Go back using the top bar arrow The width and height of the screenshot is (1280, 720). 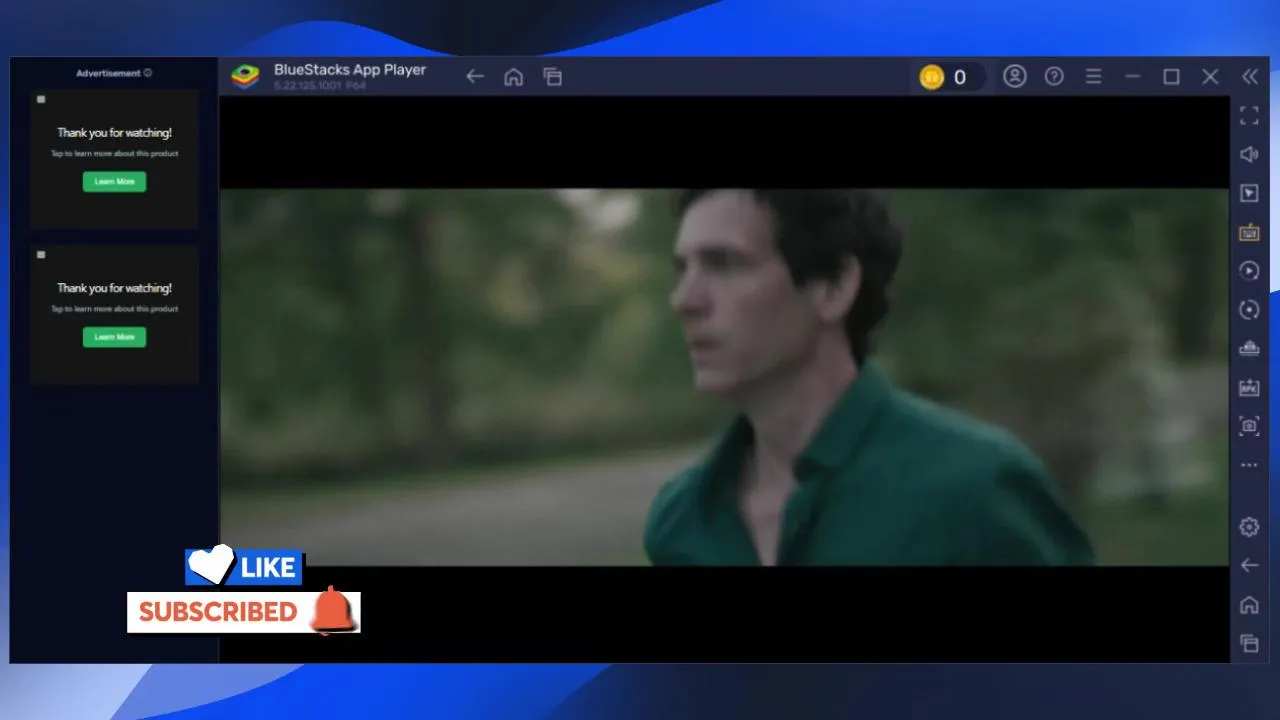coord(475,77)
